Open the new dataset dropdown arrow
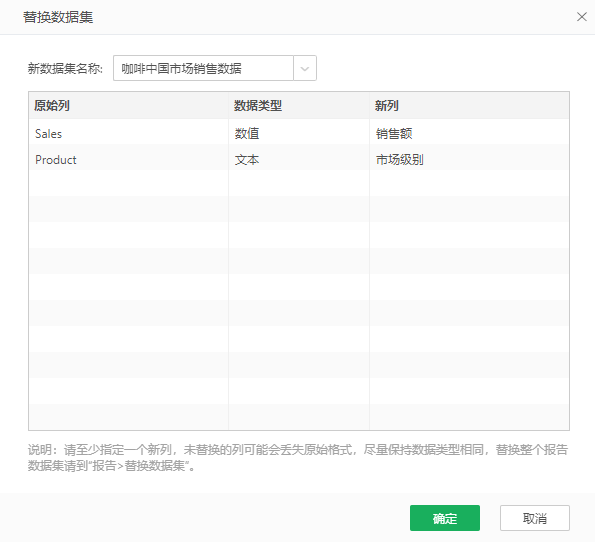 pos(305,68)
